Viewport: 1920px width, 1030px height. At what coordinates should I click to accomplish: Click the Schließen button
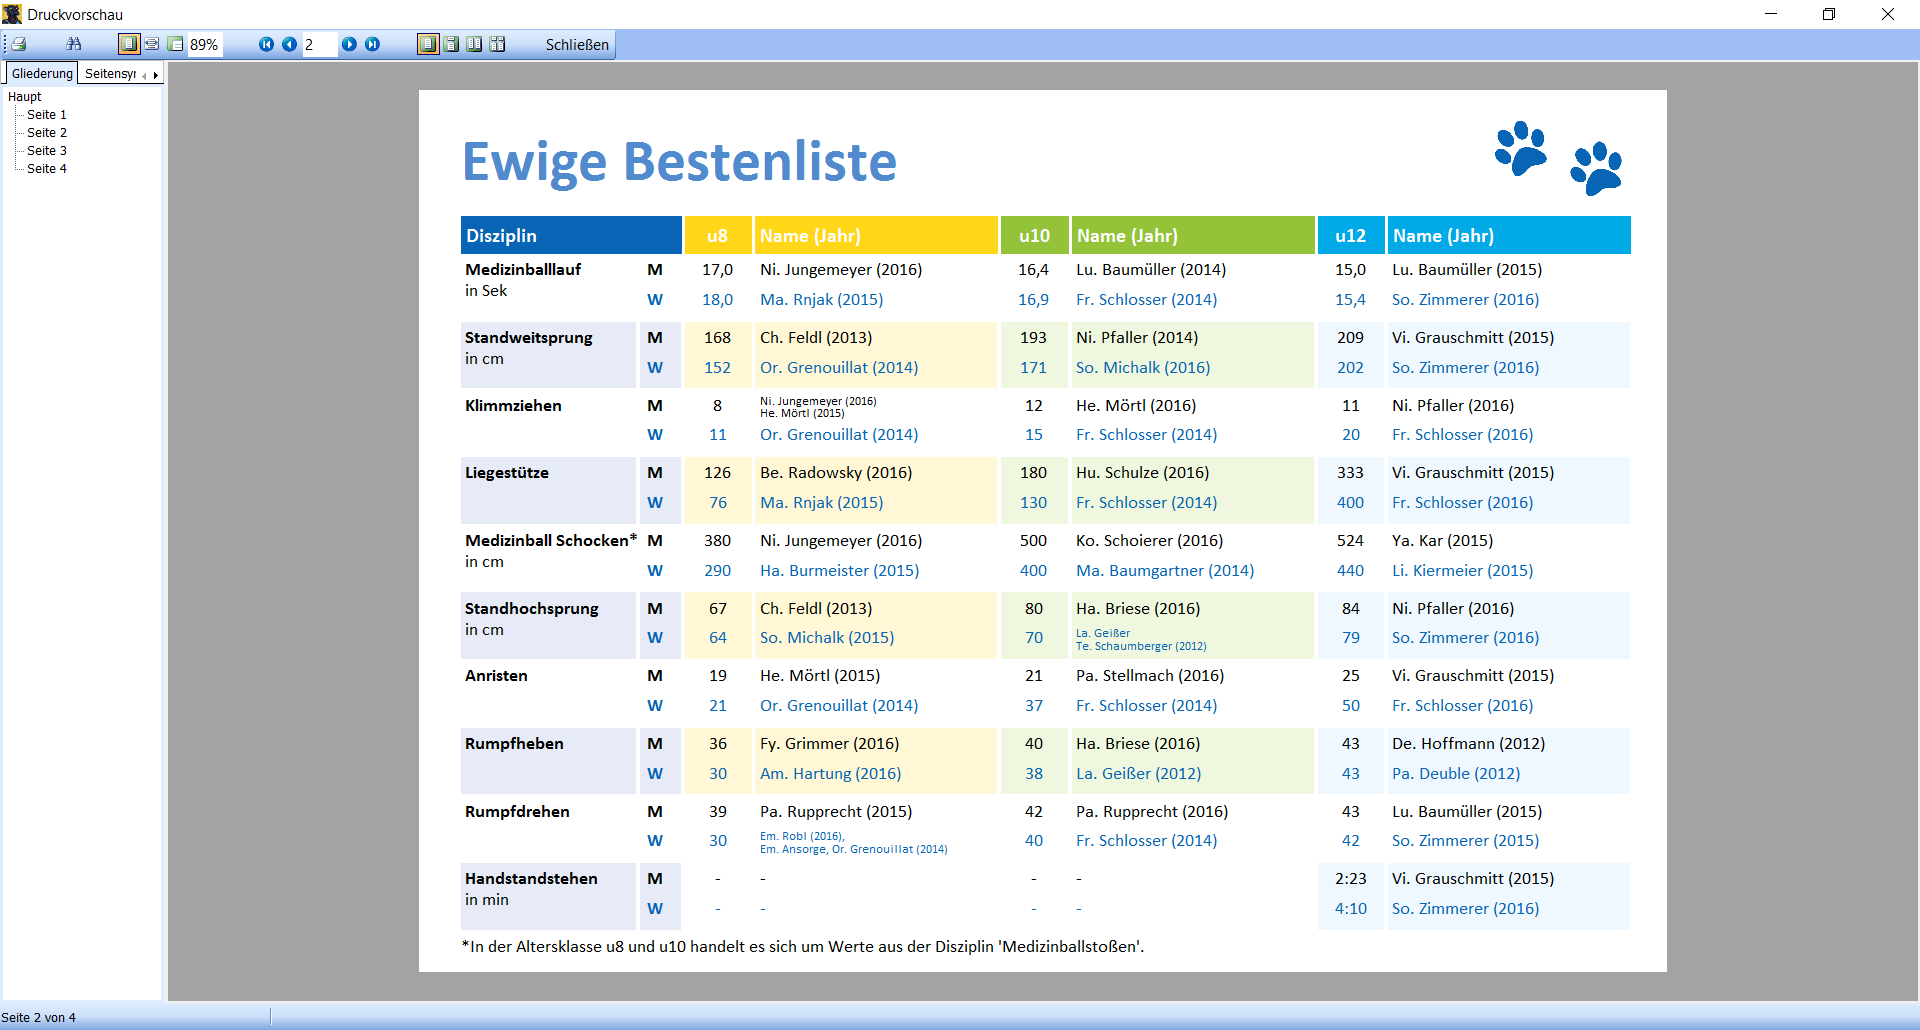pyautogui.click(x=577, y=45)
